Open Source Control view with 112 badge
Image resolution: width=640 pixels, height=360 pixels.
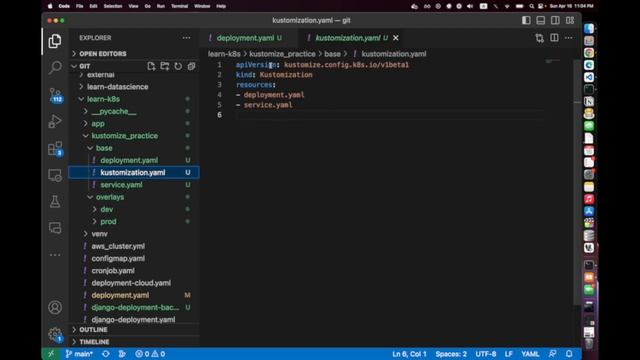55,95
